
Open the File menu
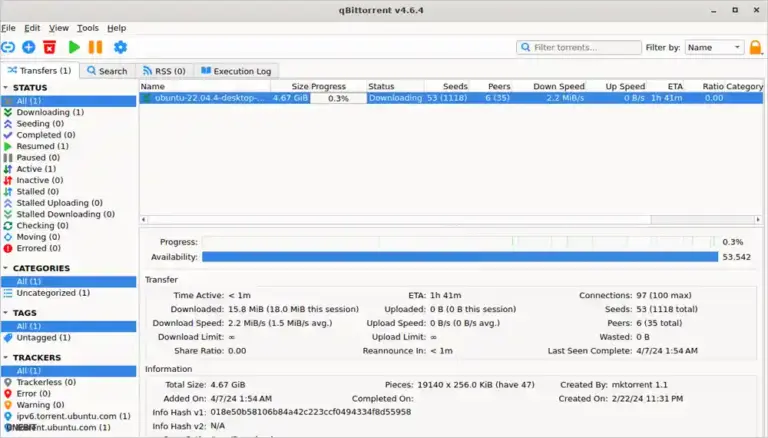coord(8,28)
